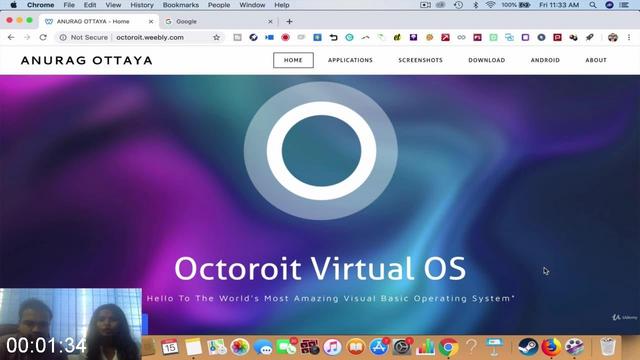The height and width of the screenshot is (360, 640).
Task: Open FaceTime in the Dock
Action: [x=287, y=347]
